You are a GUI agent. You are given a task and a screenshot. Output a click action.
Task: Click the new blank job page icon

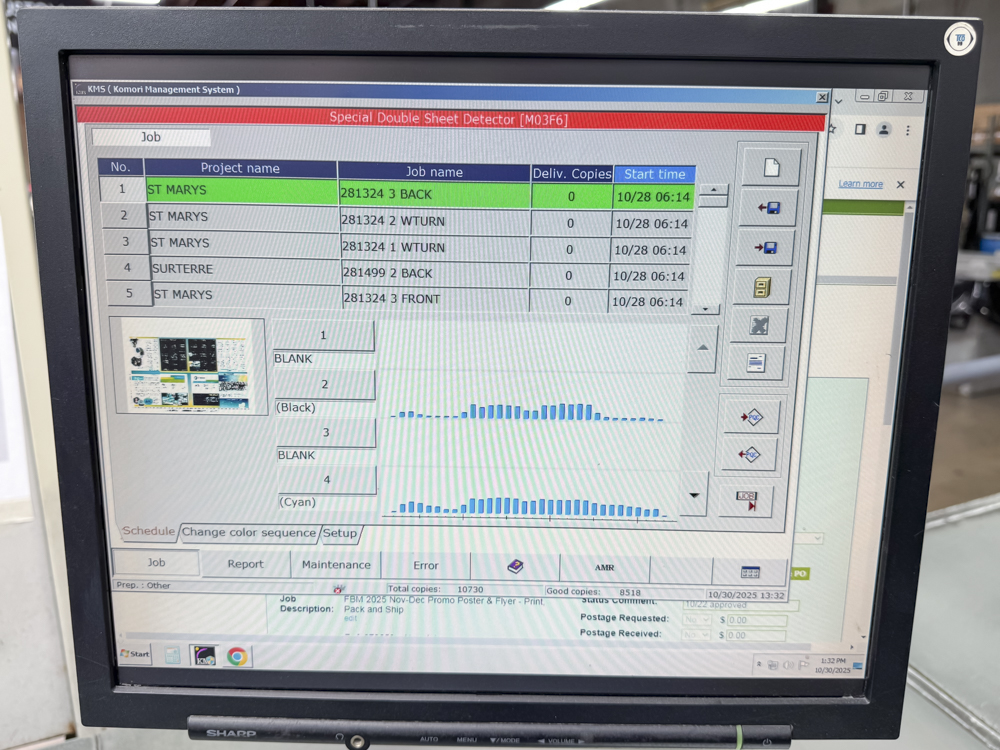[770, 168]
